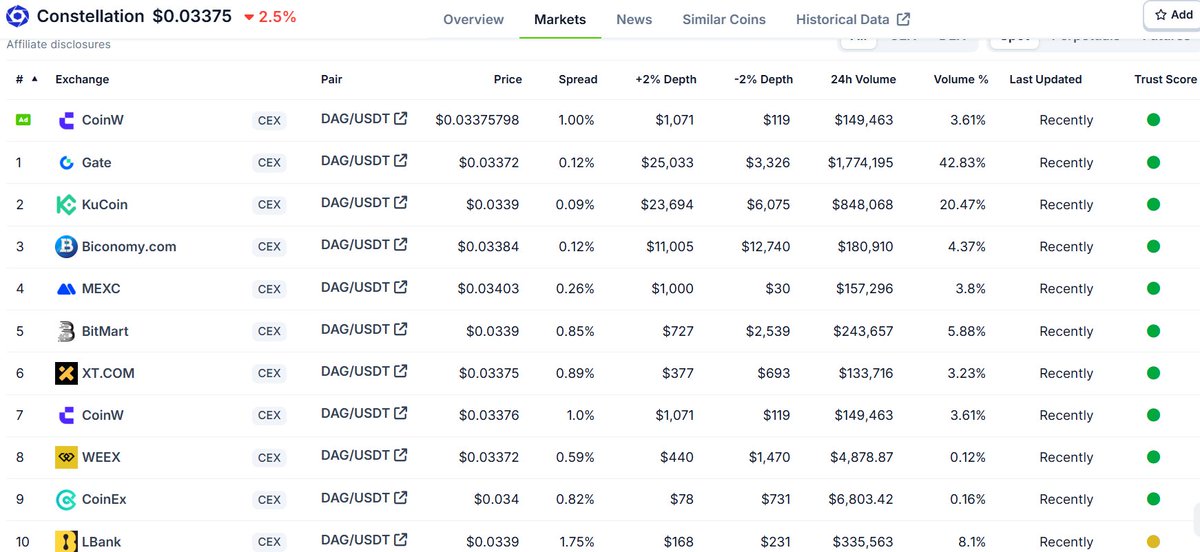Image resolution: width=1200 pixels, height=552 pixels.
Task: Click XT.COM last updated Recently
Action: [x=1066, y=373]
